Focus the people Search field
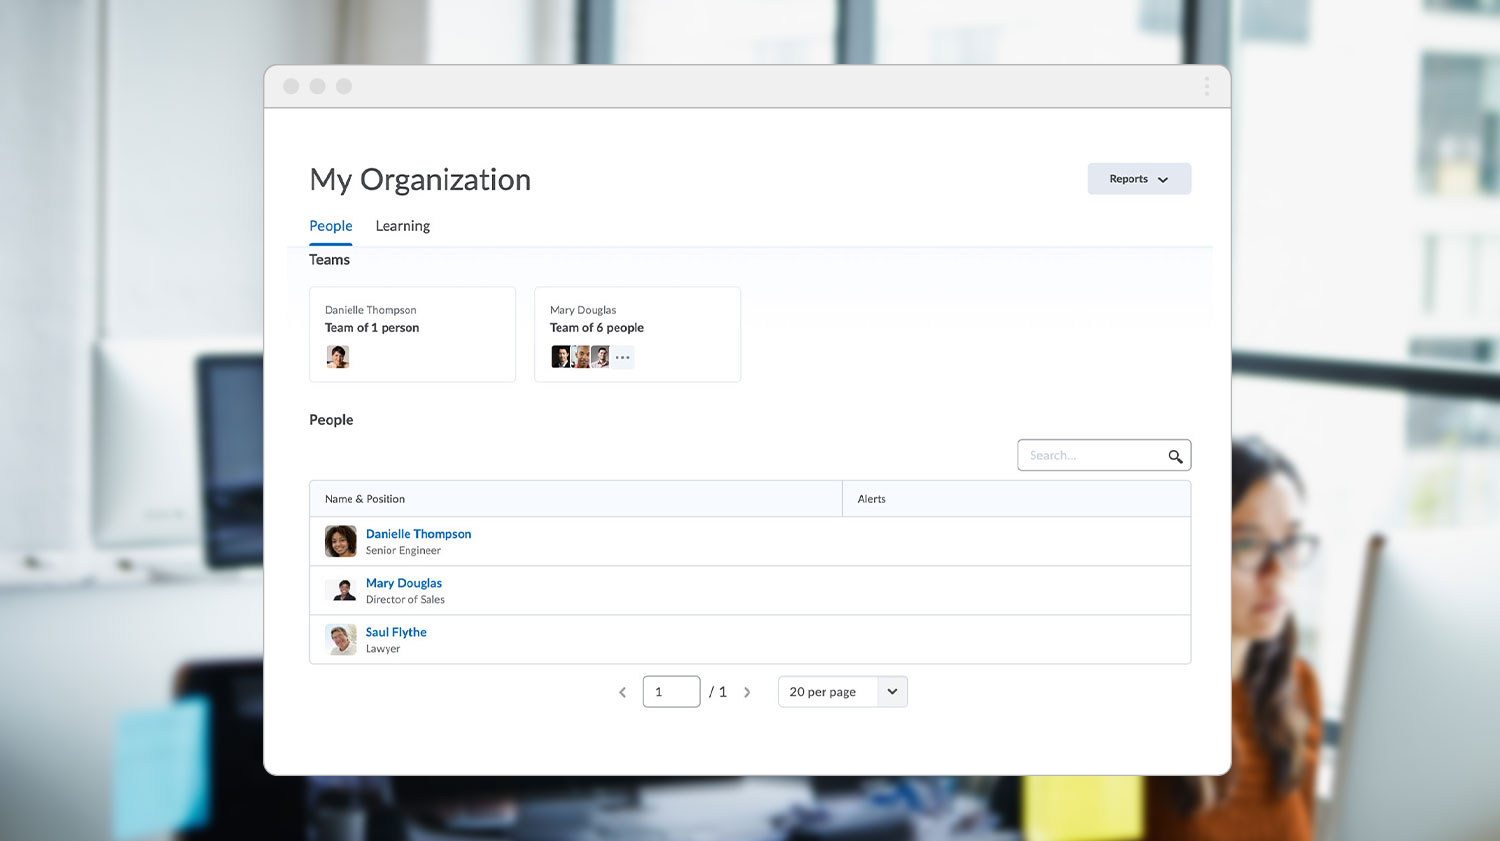The image size is (1500, 841). (1104, 455)
